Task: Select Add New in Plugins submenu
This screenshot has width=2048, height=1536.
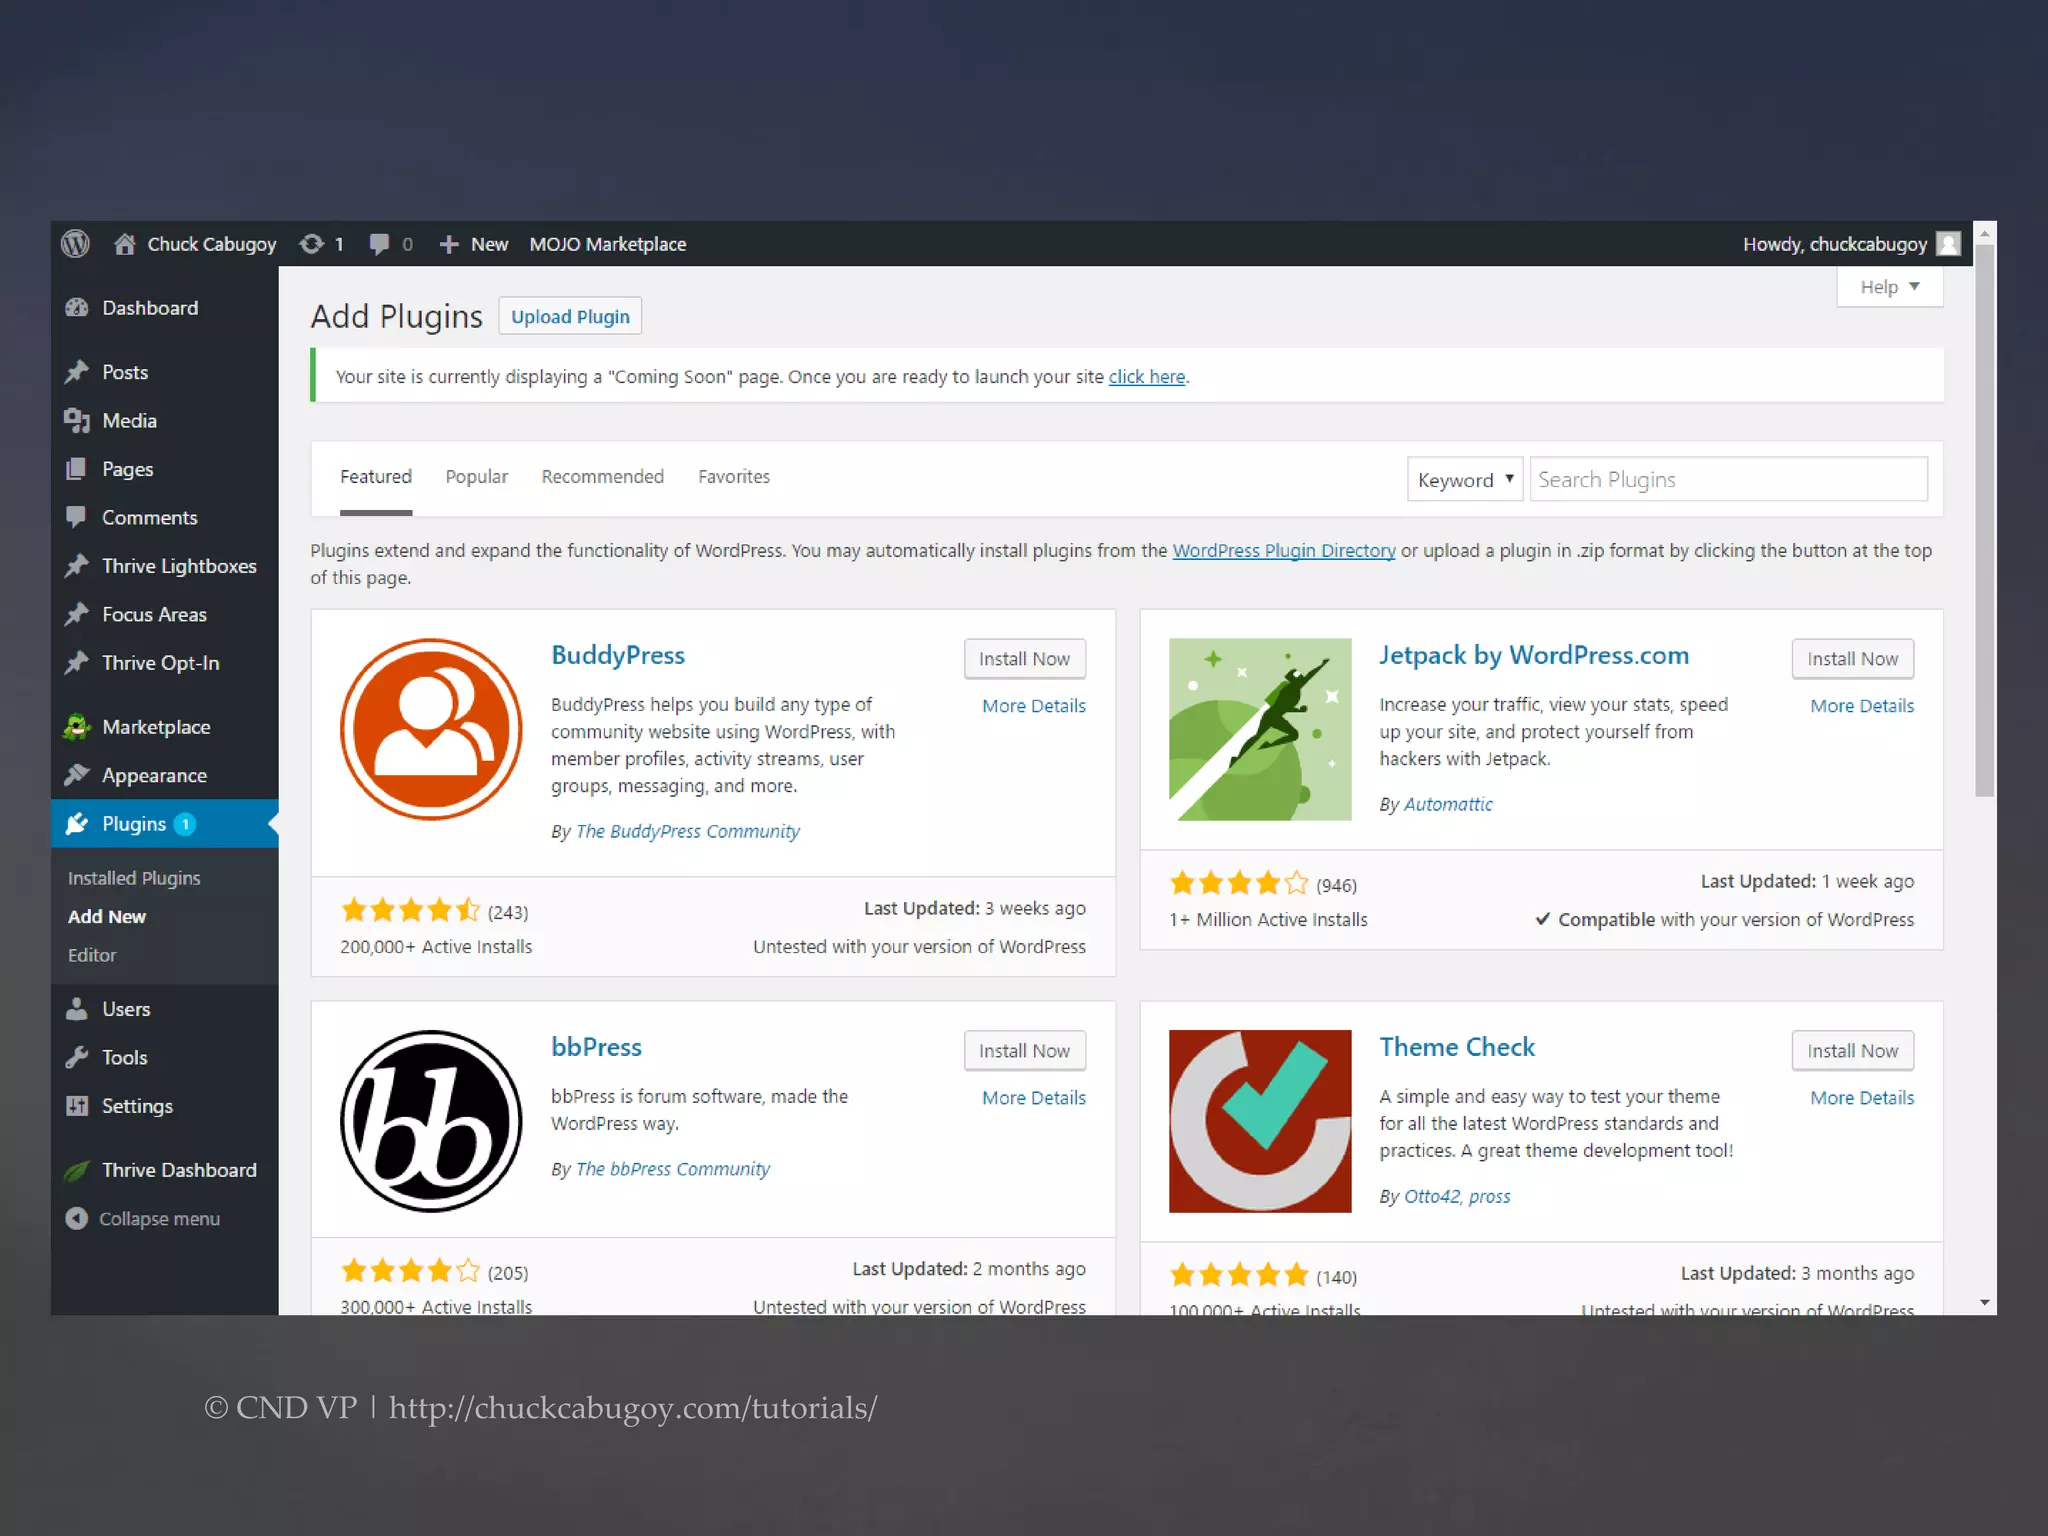Action: [107, 916]
